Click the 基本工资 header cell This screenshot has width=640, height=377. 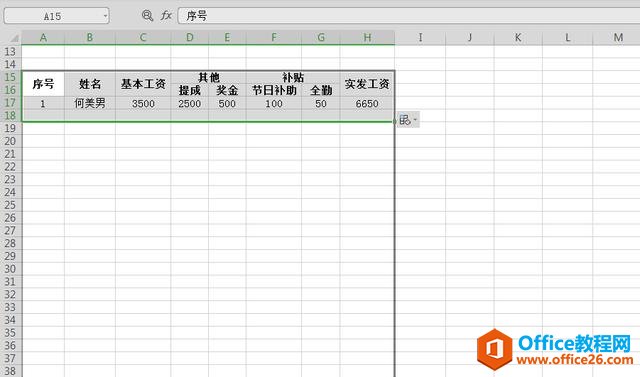click(143, 84)
